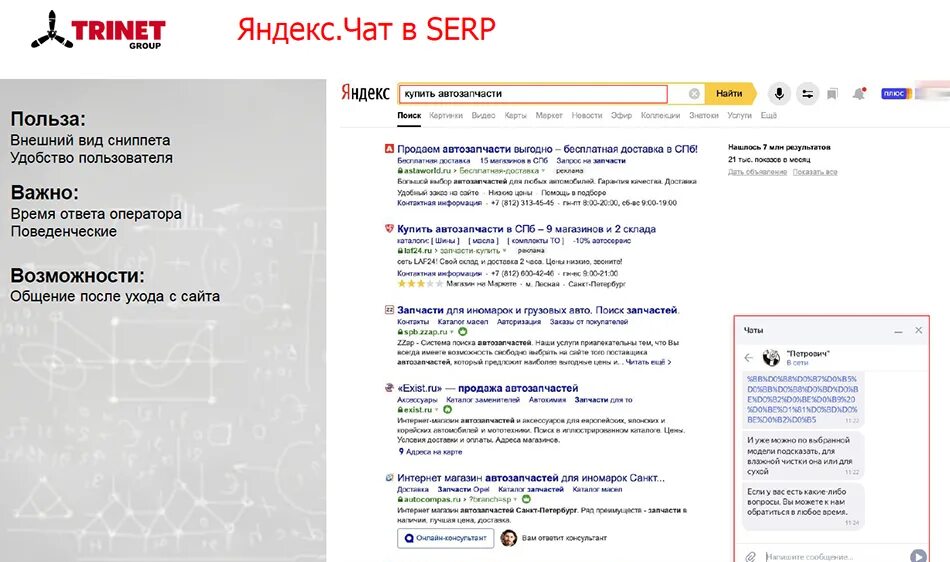This screenshot has width=950, height=562.
Task: Click the Yandex logo
Action: (x=365, y=93)
